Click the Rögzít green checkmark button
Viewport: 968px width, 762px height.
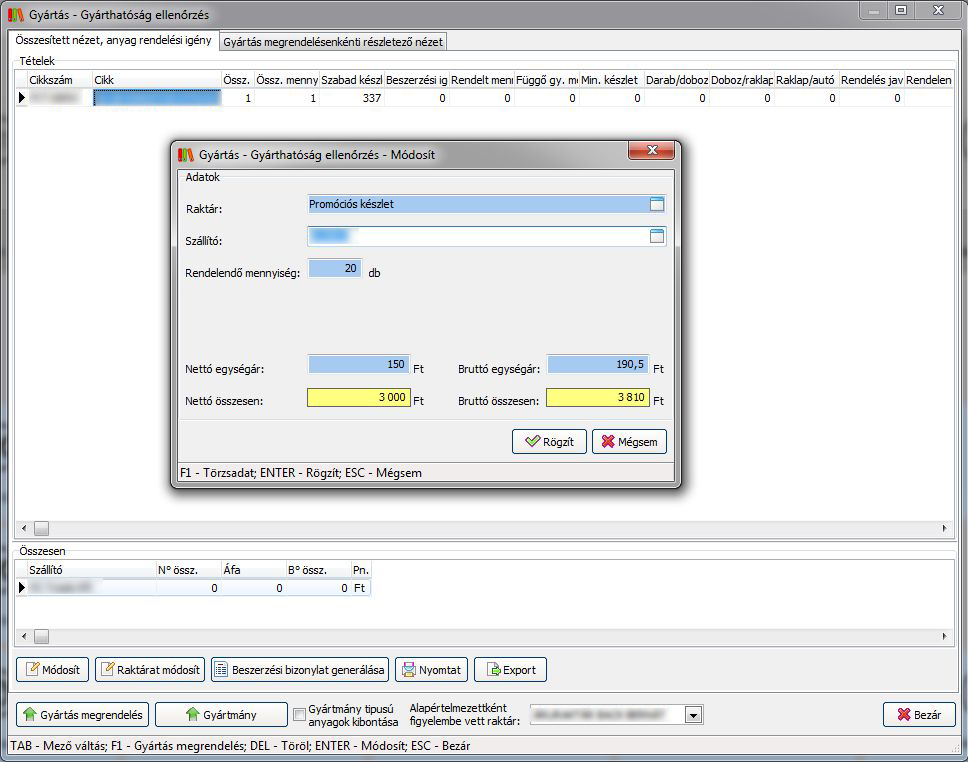(x=549, y=442)
